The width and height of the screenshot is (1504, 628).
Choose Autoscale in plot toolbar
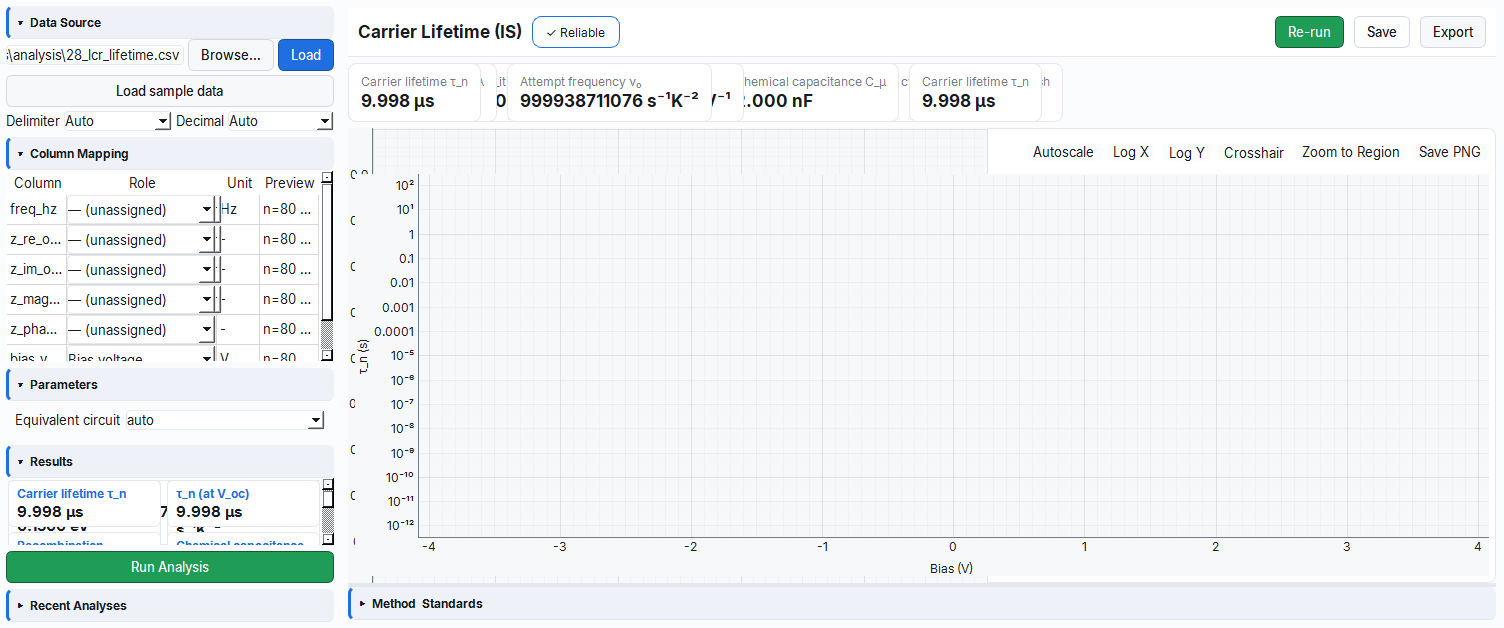[1063, 152]
